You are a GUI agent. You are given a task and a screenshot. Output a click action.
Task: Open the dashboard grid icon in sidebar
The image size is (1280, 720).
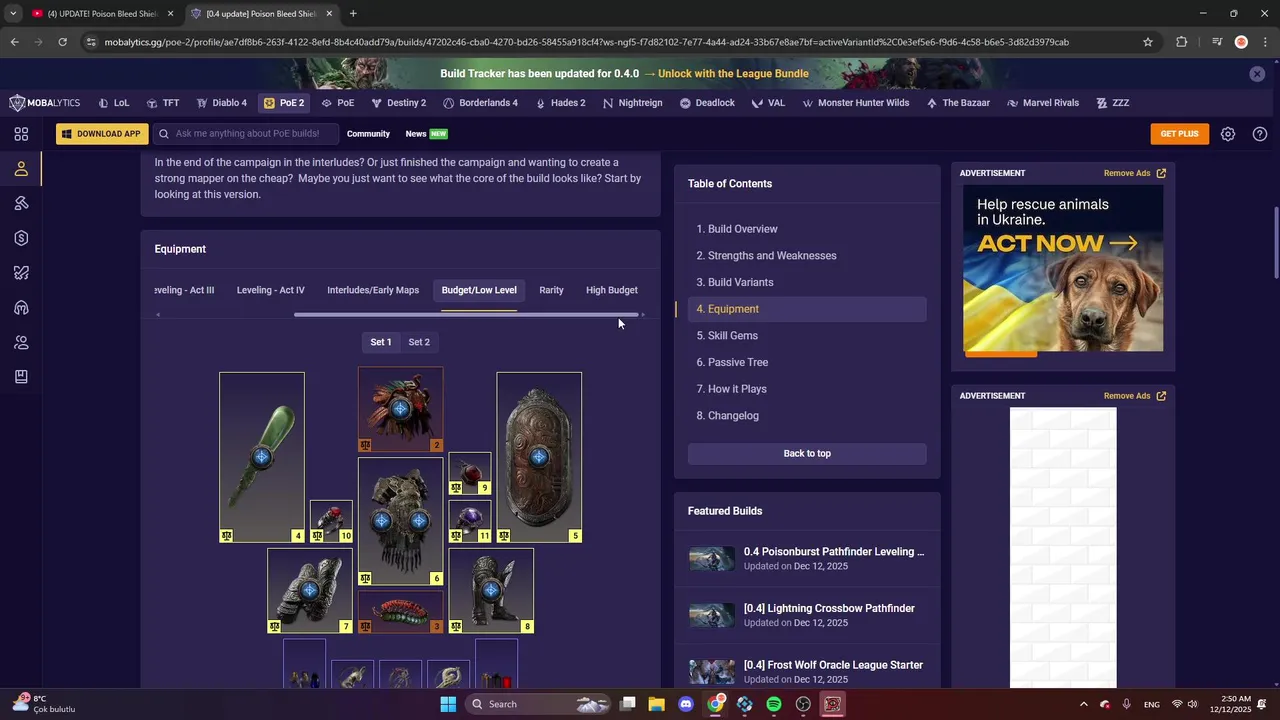pos(21,134)
